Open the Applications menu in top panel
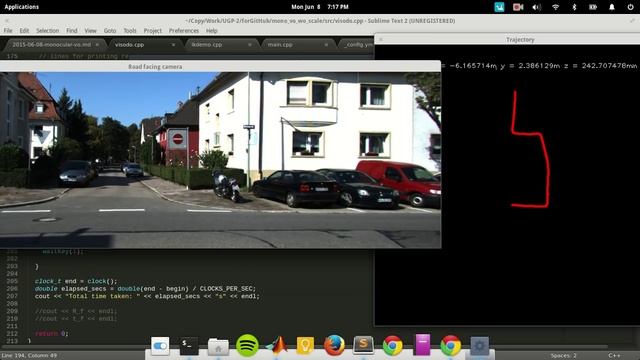 22,7
